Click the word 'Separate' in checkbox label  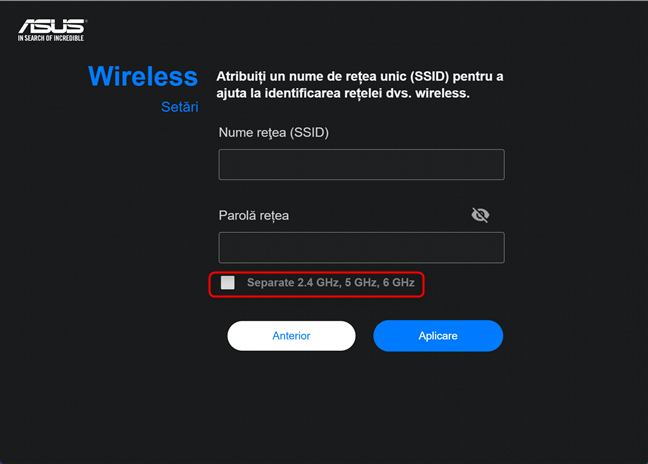click(270, 283)
